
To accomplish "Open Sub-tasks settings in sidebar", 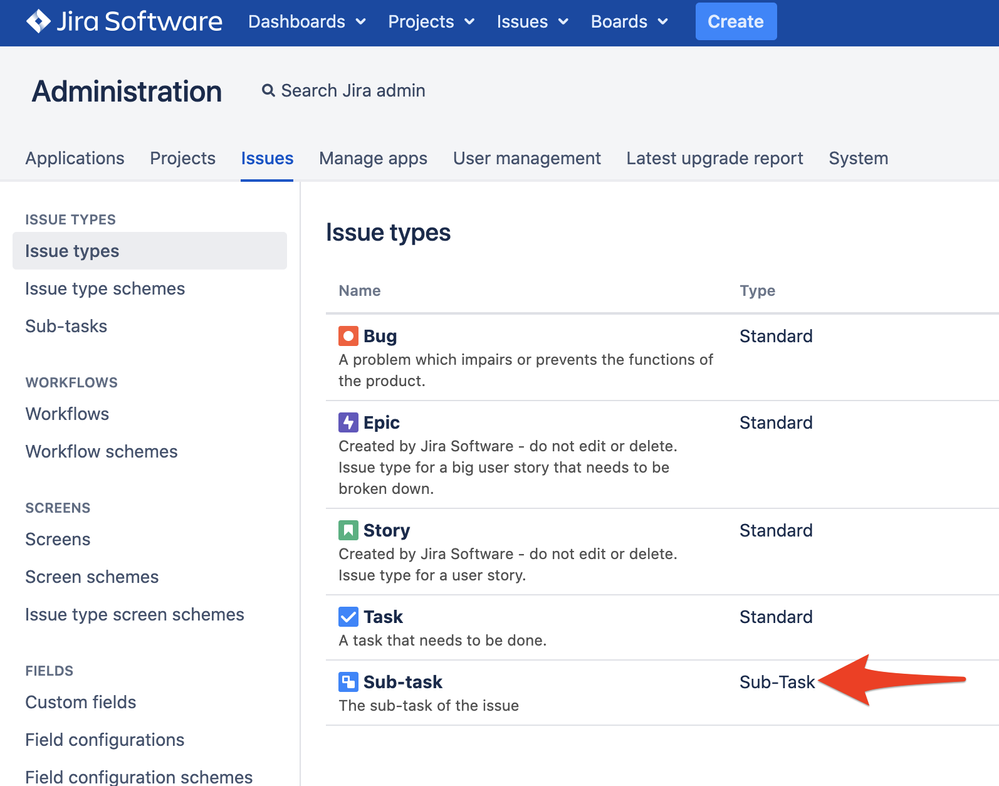I will (x=66, y=326).
